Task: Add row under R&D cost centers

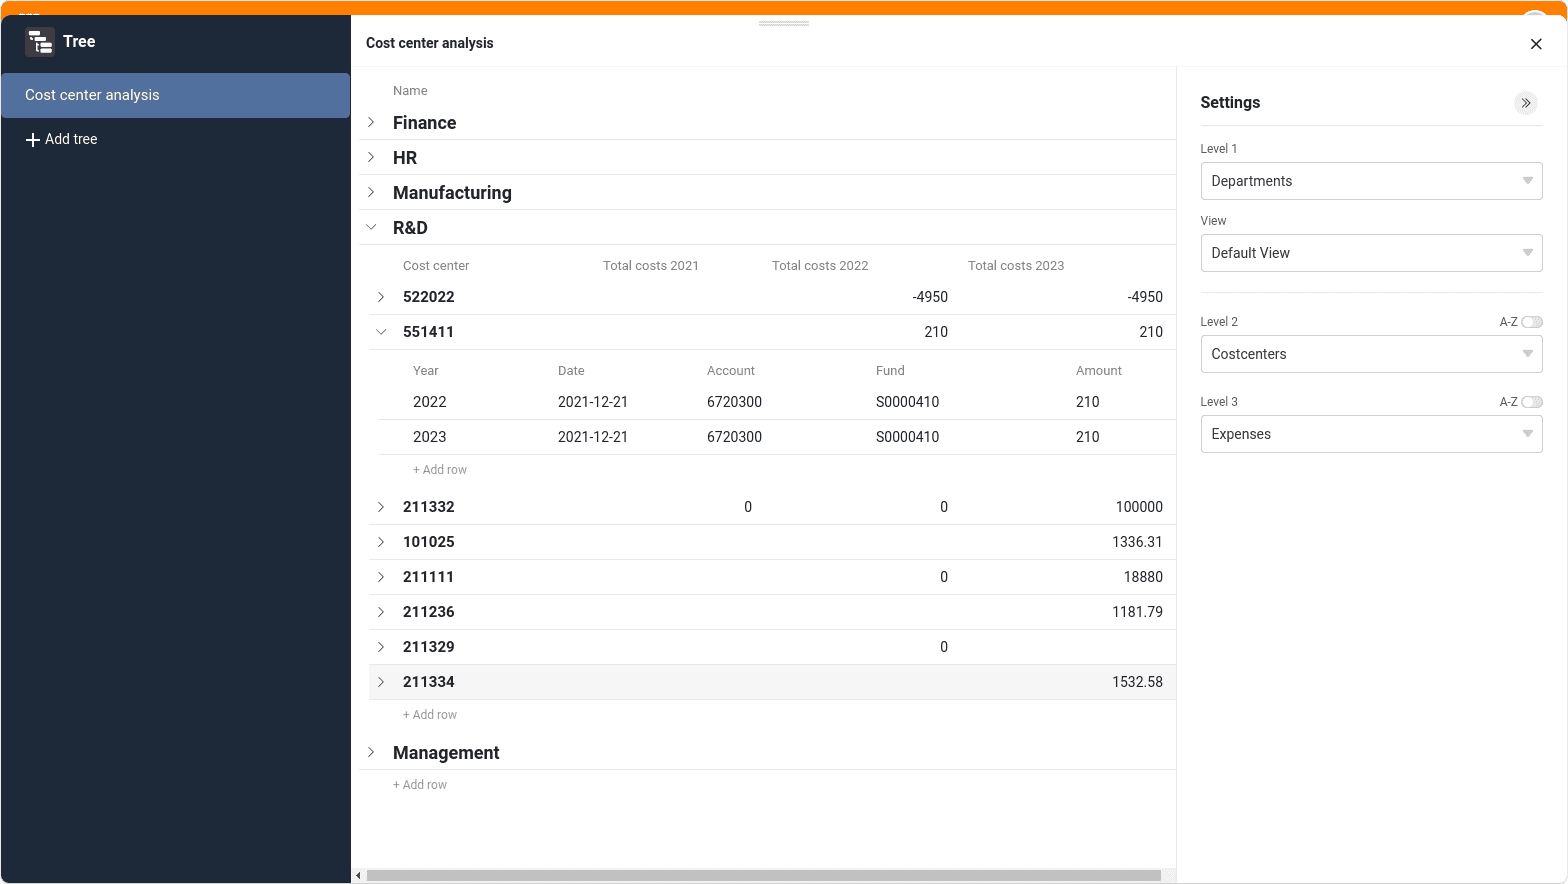Action: [430, 715]
